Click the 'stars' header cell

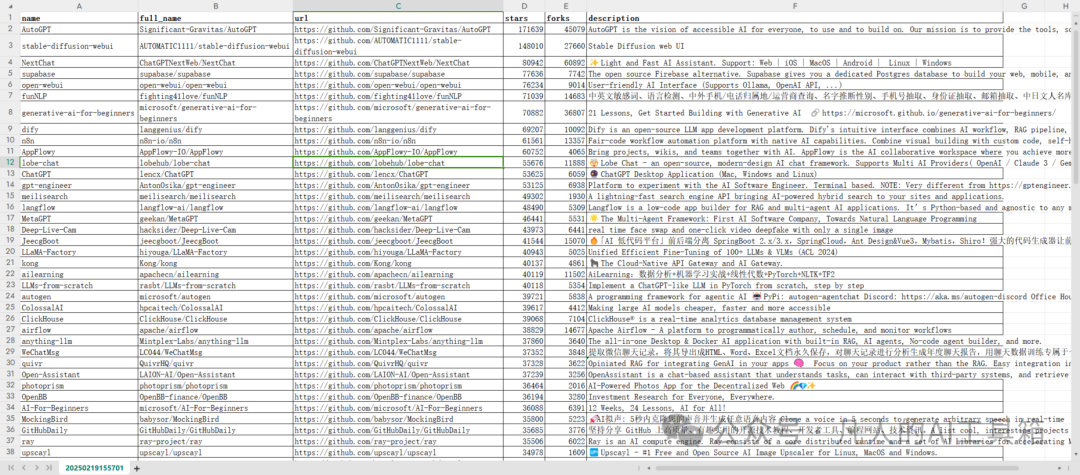point(523,18)
